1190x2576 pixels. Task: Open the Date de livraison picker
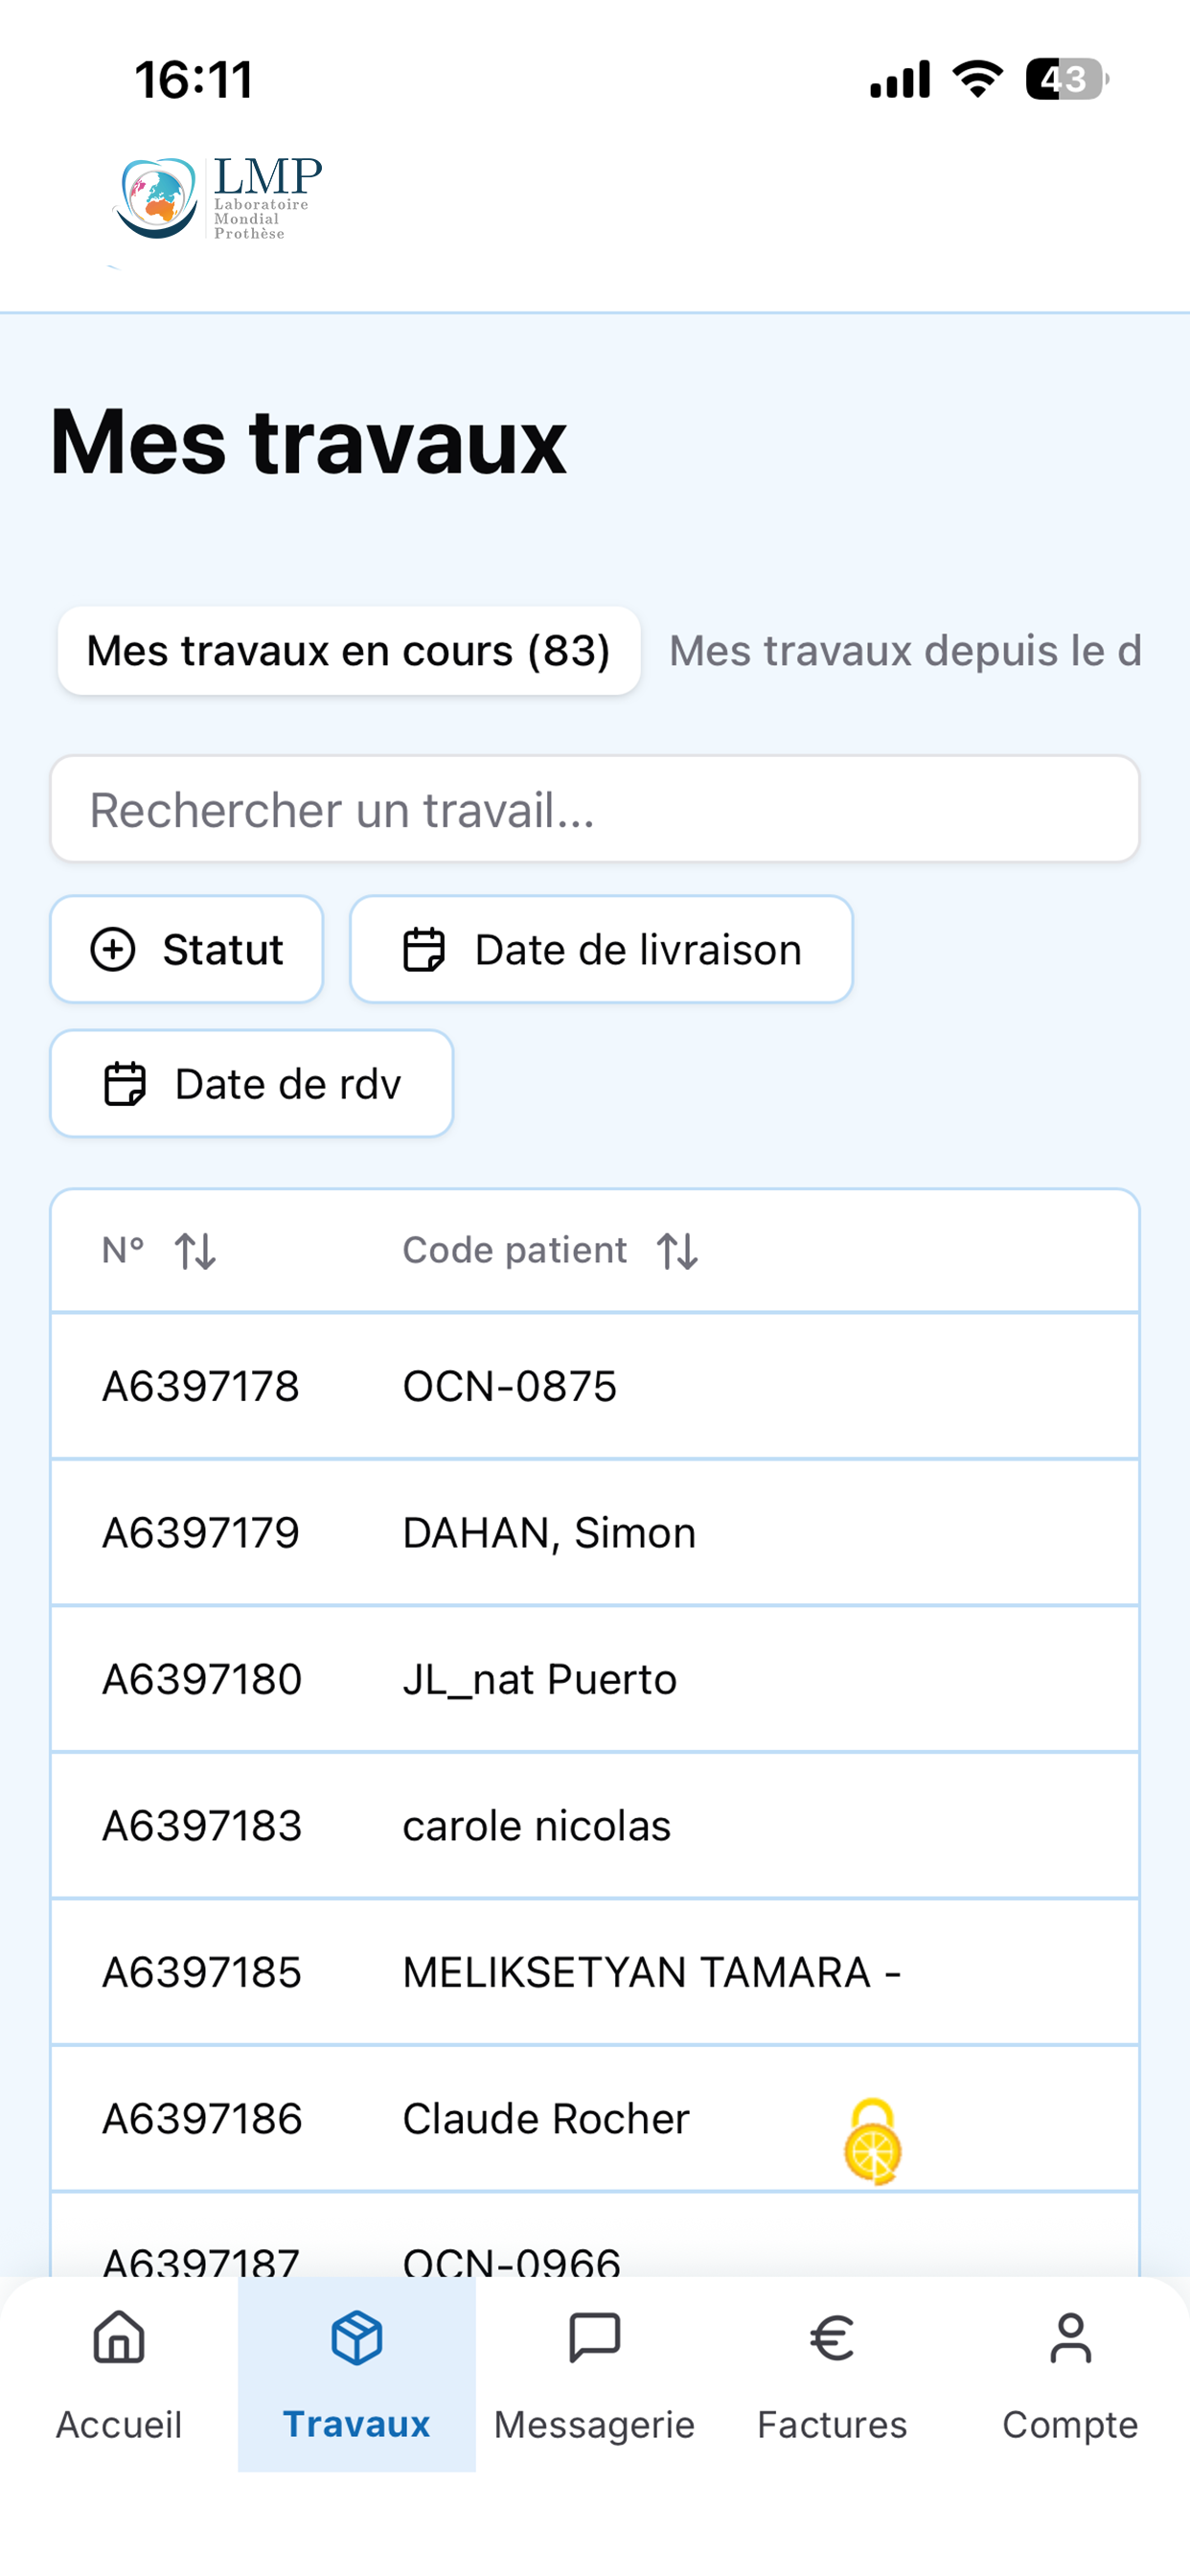(601, 949)
